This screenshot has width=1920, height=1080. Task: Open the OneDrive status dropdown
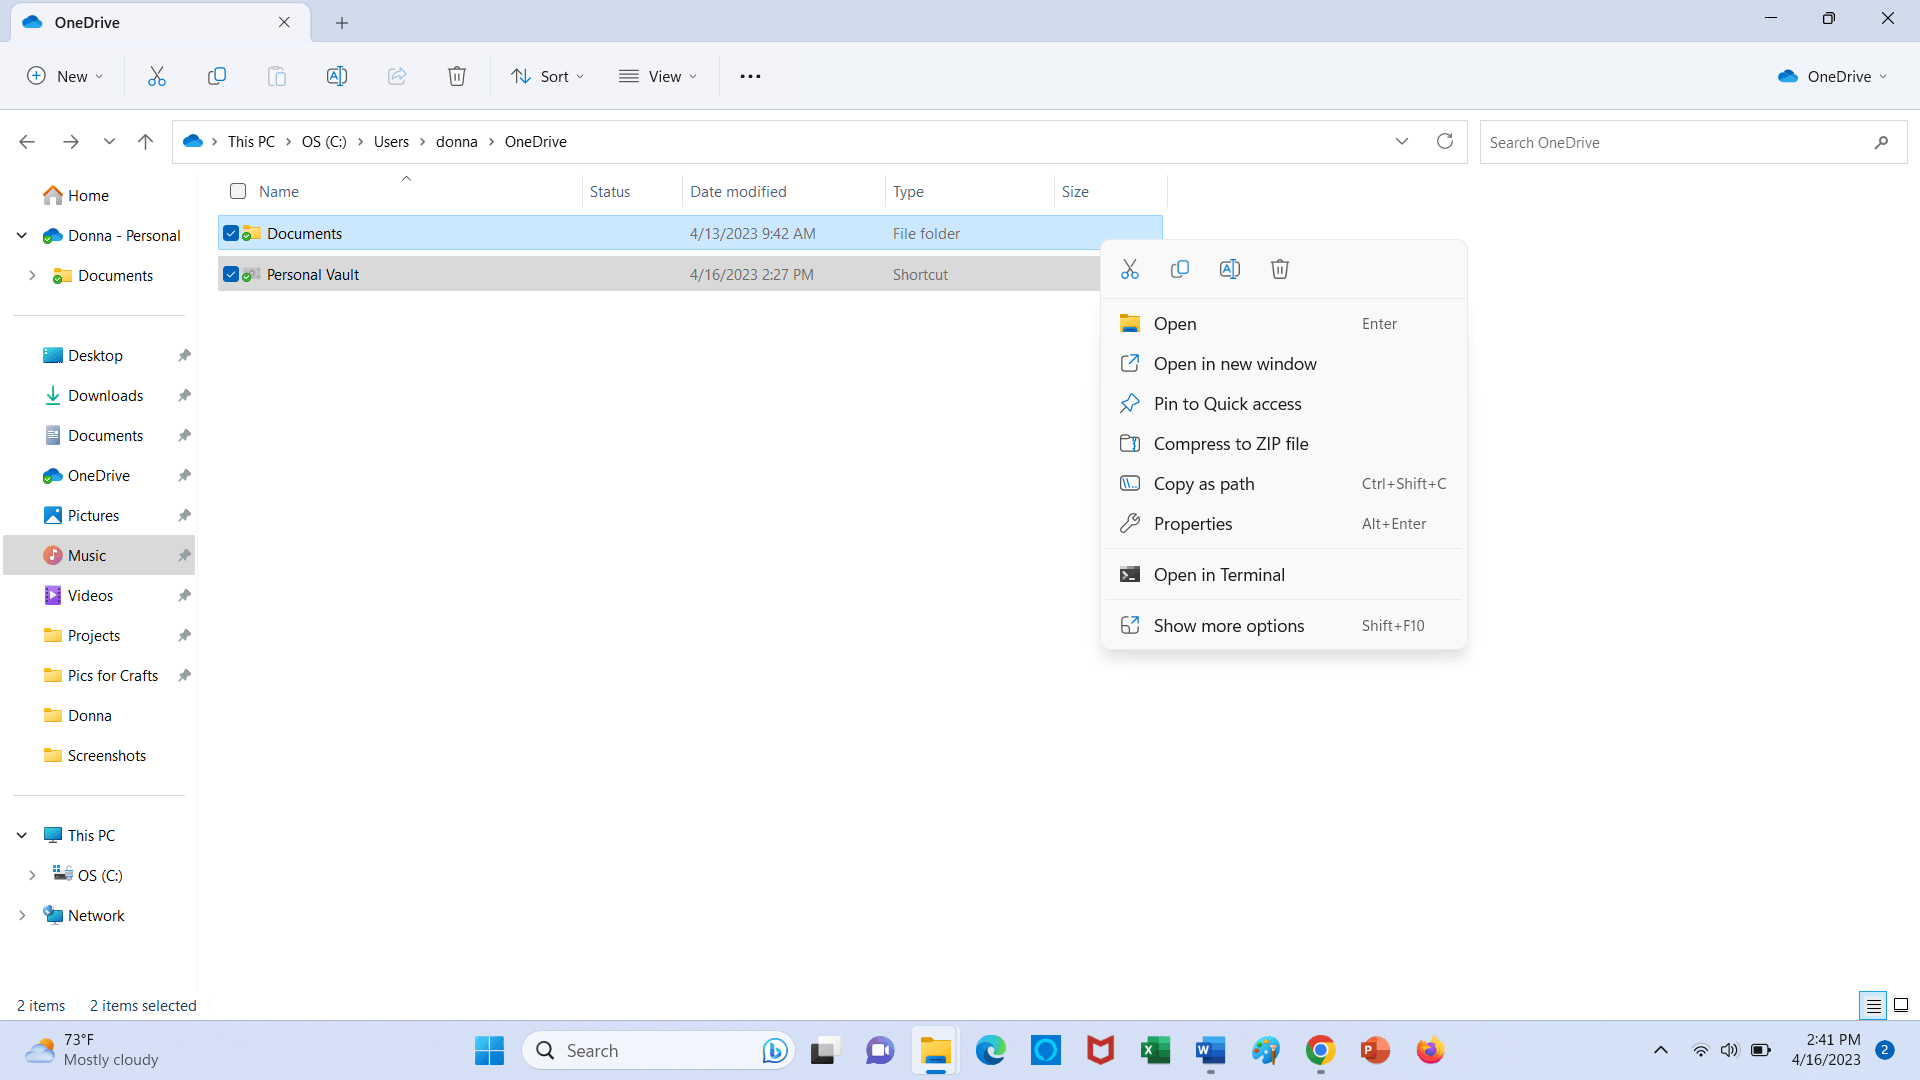click(1833, 76)
